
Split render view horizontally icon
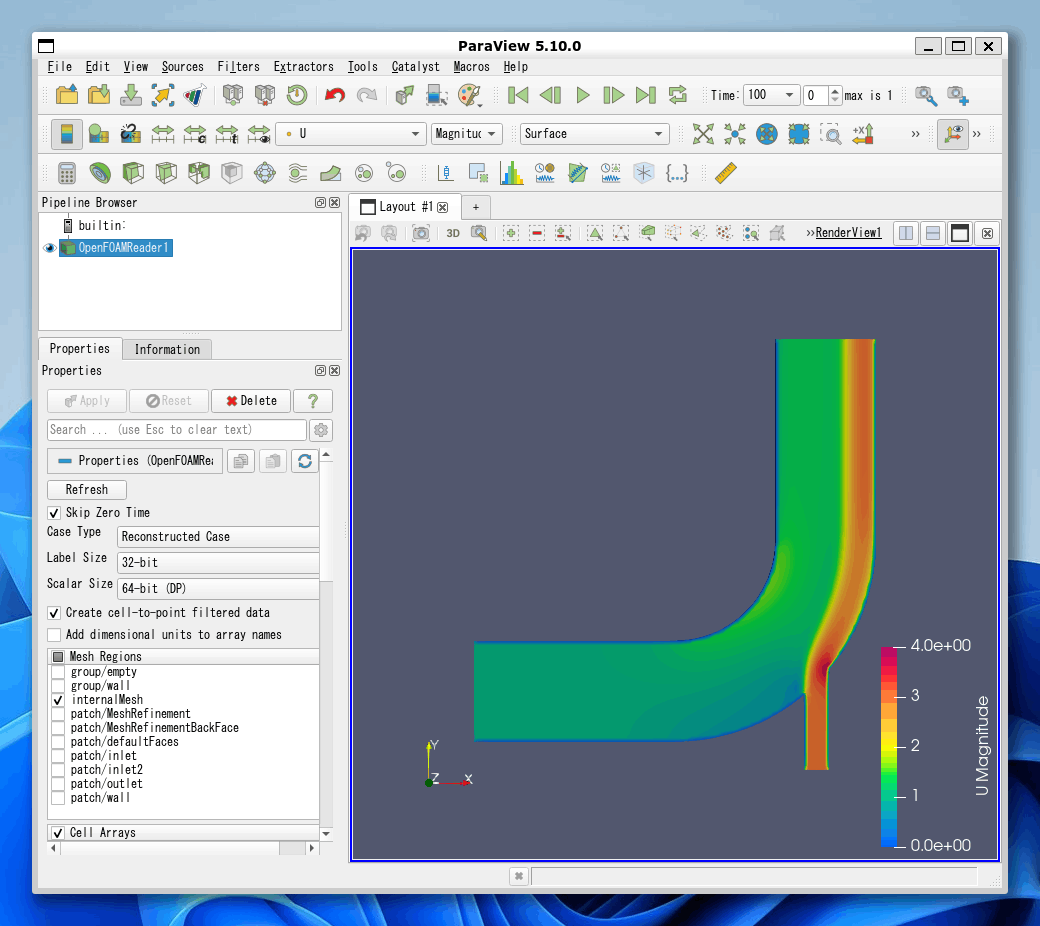click(905, 233)
